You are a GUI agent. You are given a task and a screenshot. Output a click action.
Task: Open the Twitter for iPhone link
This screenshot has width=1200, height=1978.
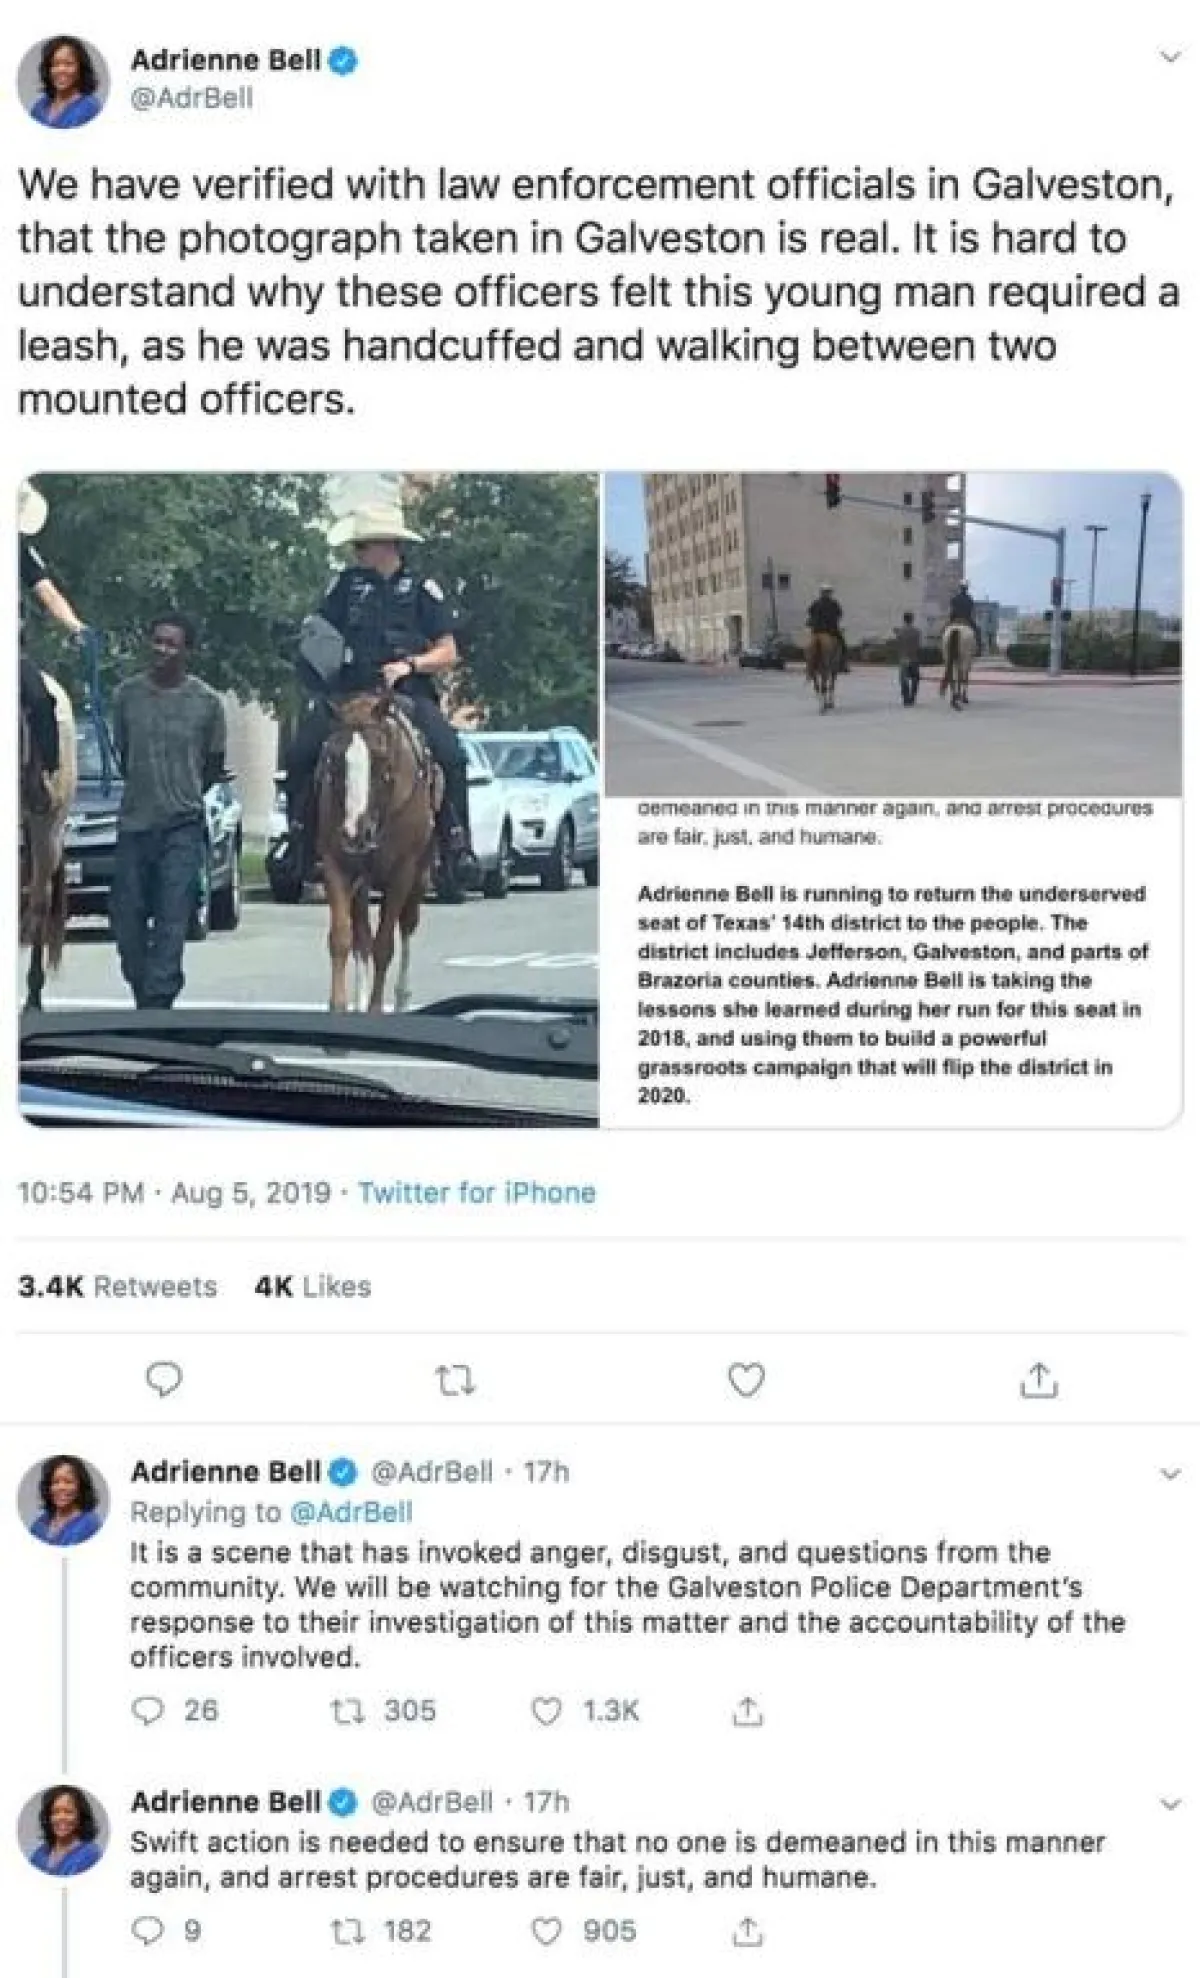pos(477,1193)
